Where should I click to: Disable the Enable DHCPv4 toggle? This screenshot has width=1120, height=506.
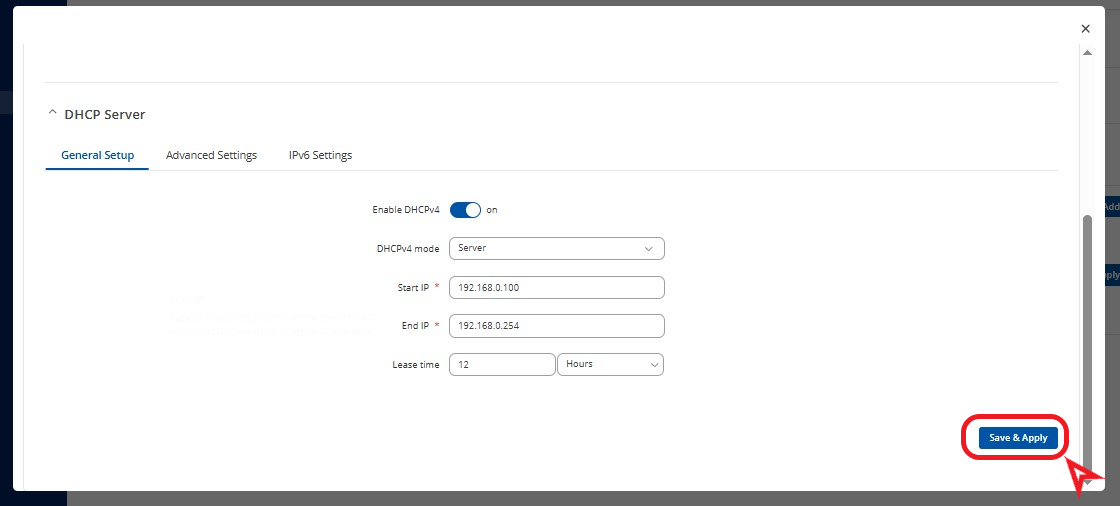(465, 210)
